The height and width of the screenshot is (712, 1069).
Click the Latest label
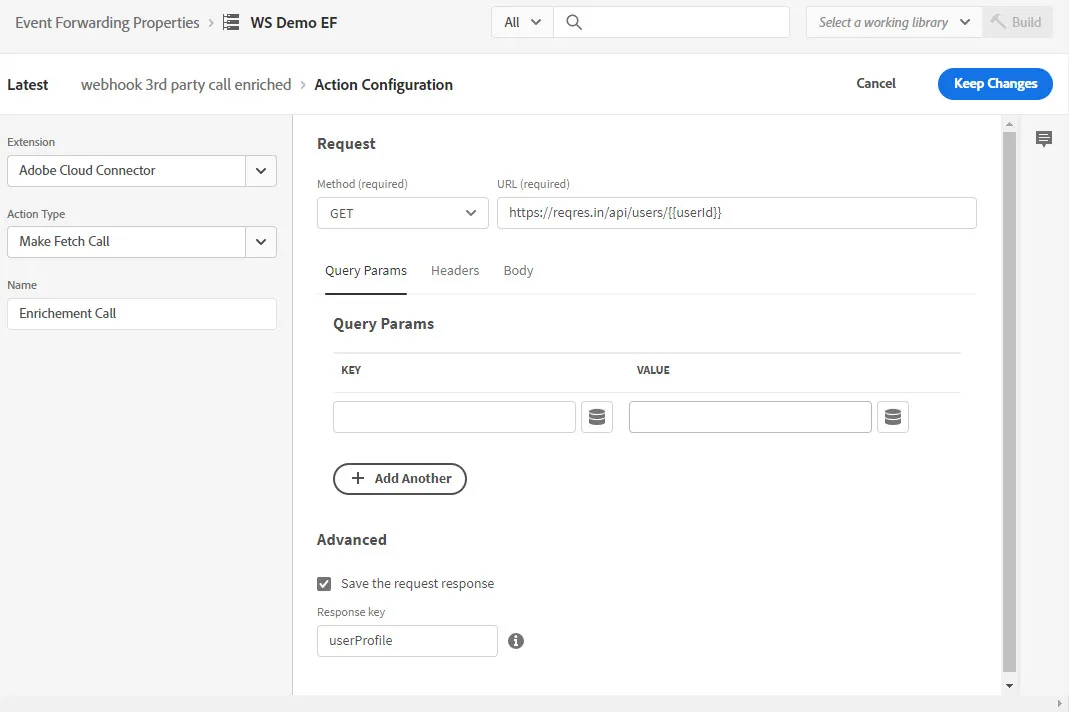tap(28, 85)
